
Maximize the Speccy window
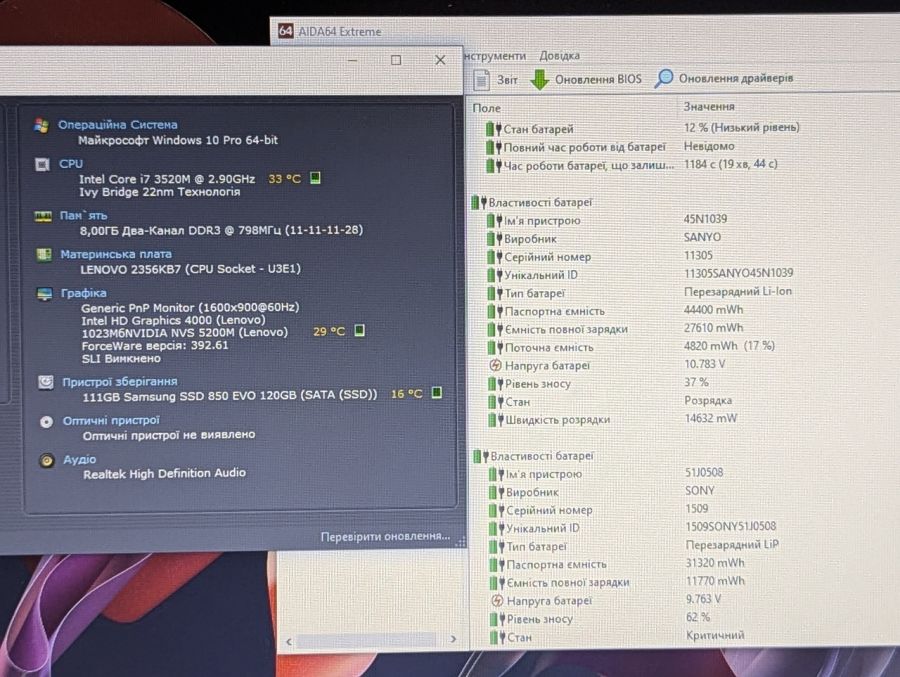tap(396, 60)
